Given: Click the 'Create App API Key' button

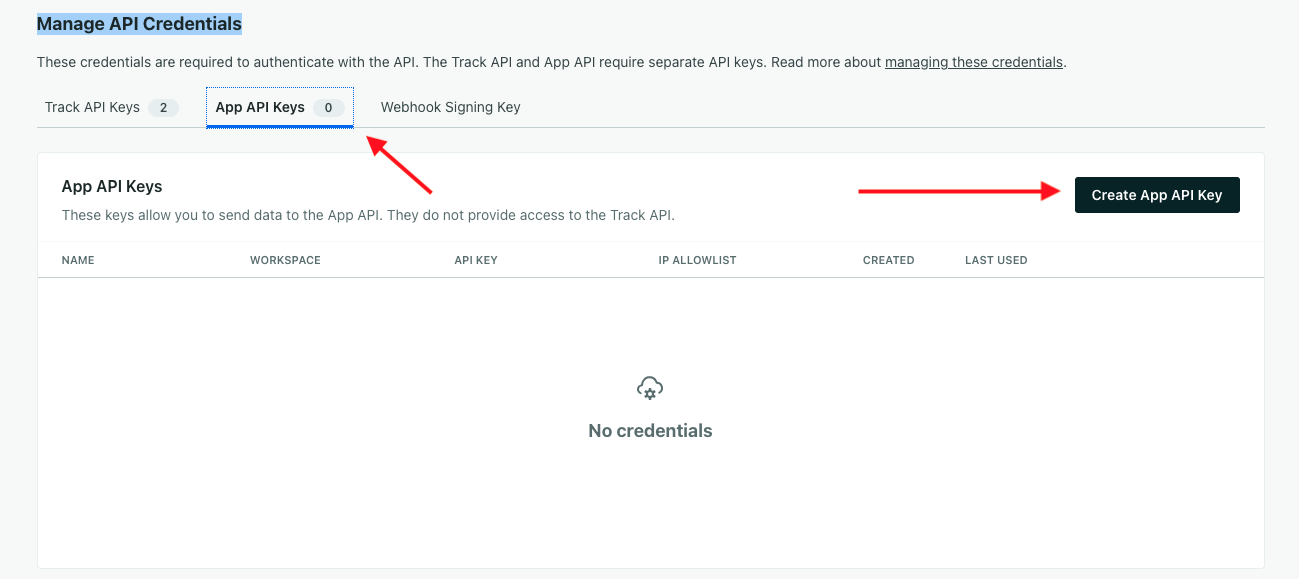Looking at the screenshot, I should [1157, 195].
